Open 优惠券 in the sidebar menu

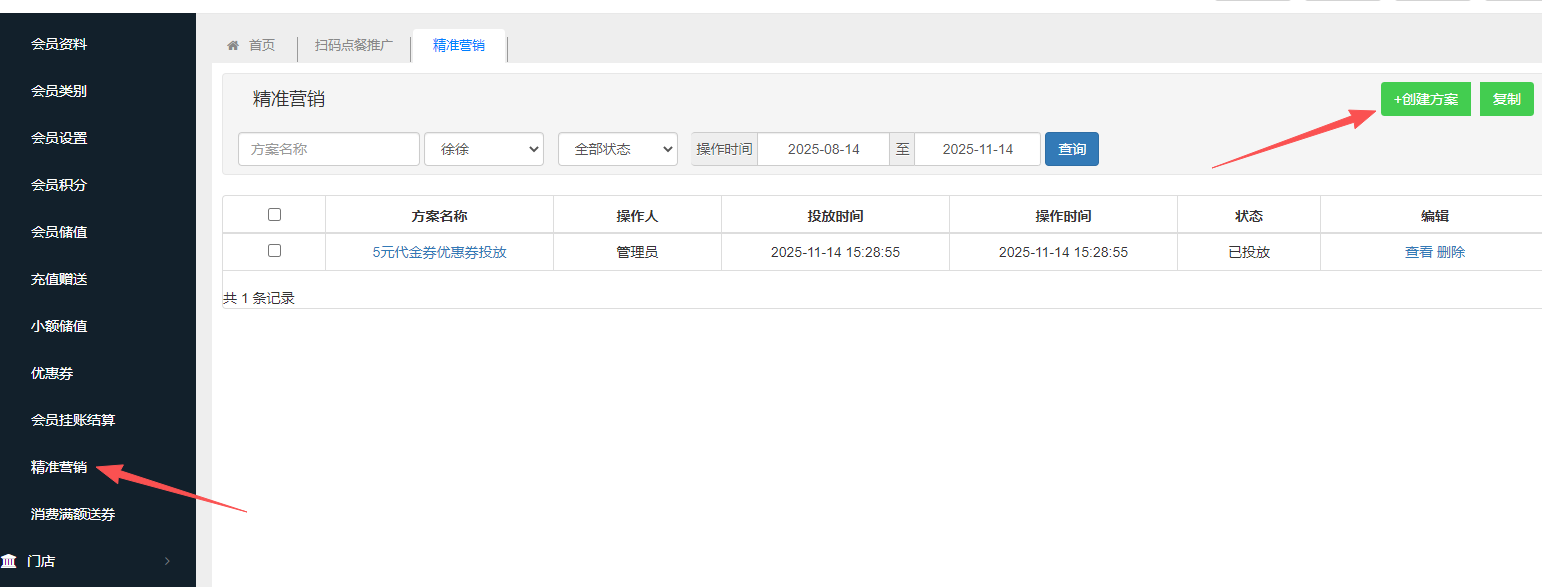(52, 373)
